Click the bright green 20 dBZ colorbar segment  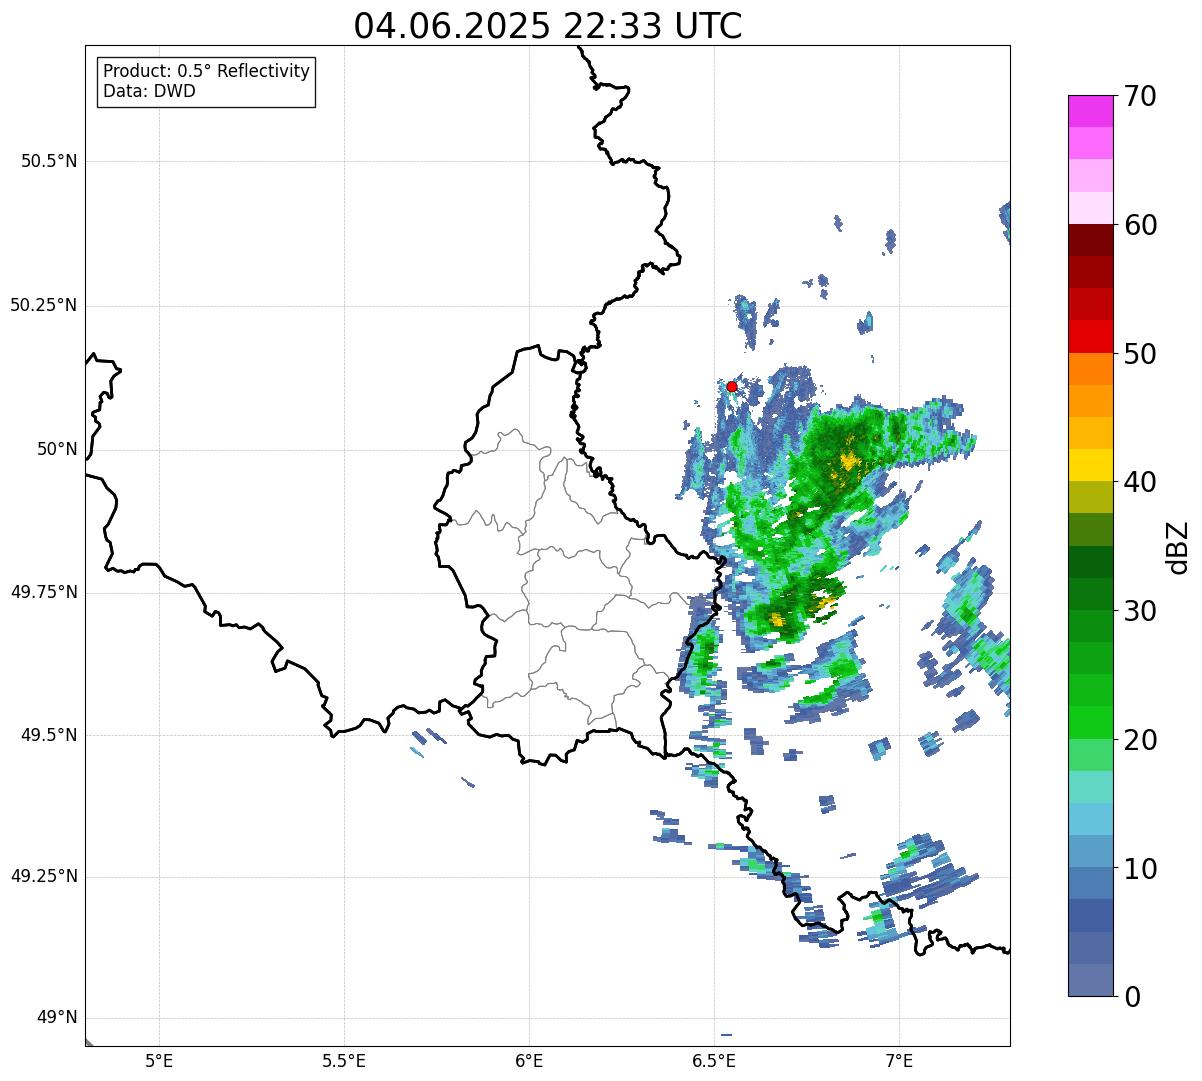pyautogui.click(x=1090, y=723)
